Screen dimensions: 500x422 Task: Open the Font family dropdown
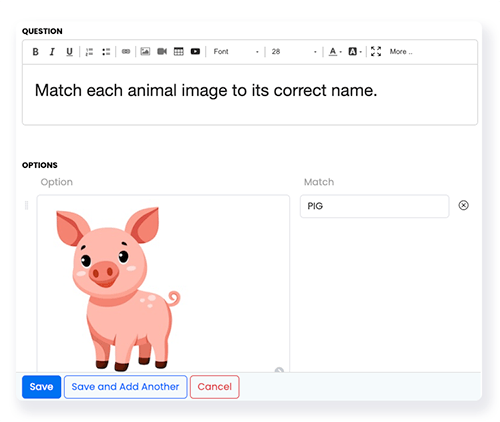[x=236, y=52]
